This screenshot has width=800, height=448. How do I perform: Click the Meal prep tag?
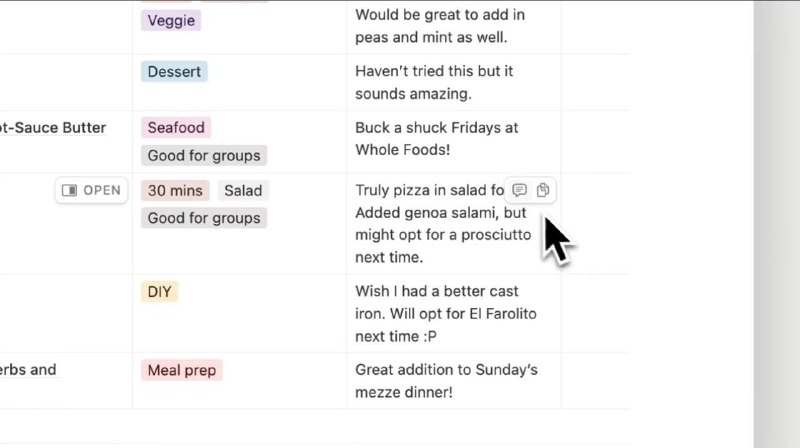tap(182, 370)
